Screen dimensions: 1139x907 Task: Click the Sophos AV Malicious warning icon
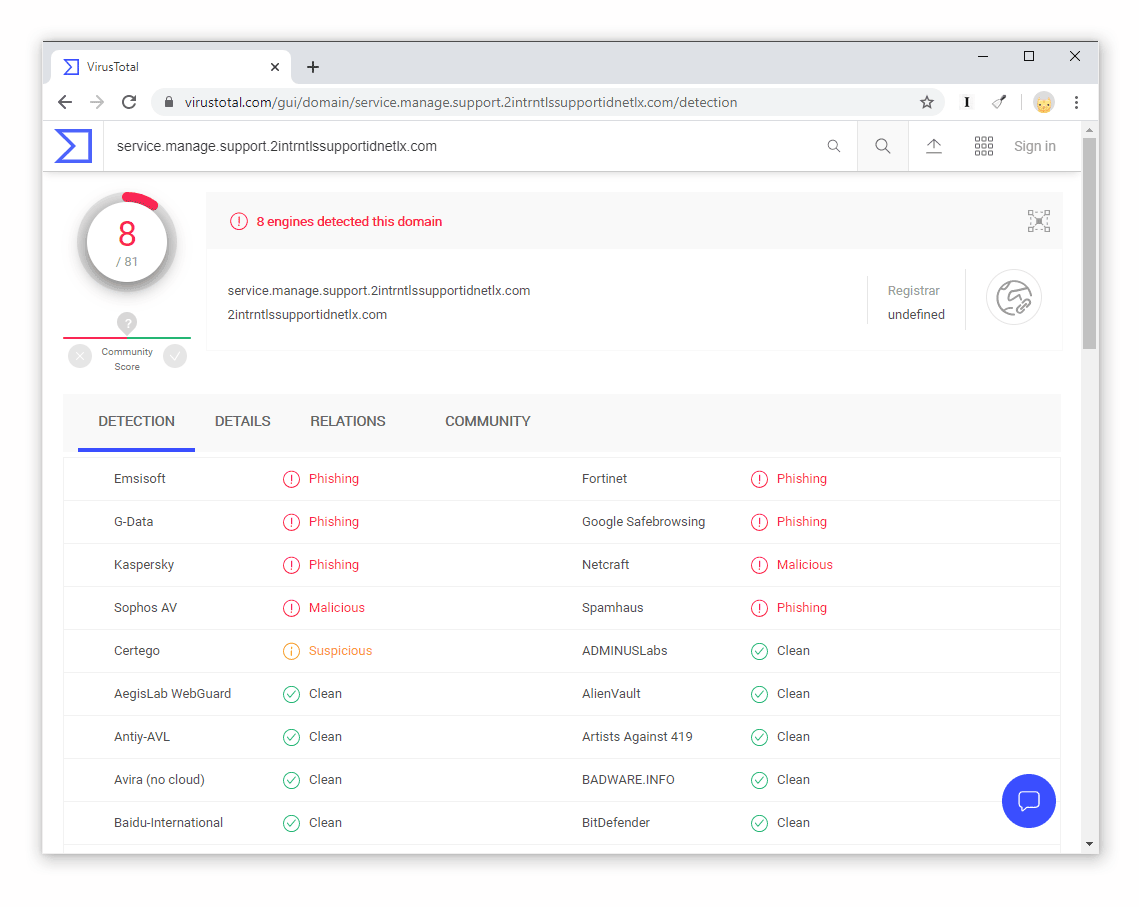click(x=291, y=609)
